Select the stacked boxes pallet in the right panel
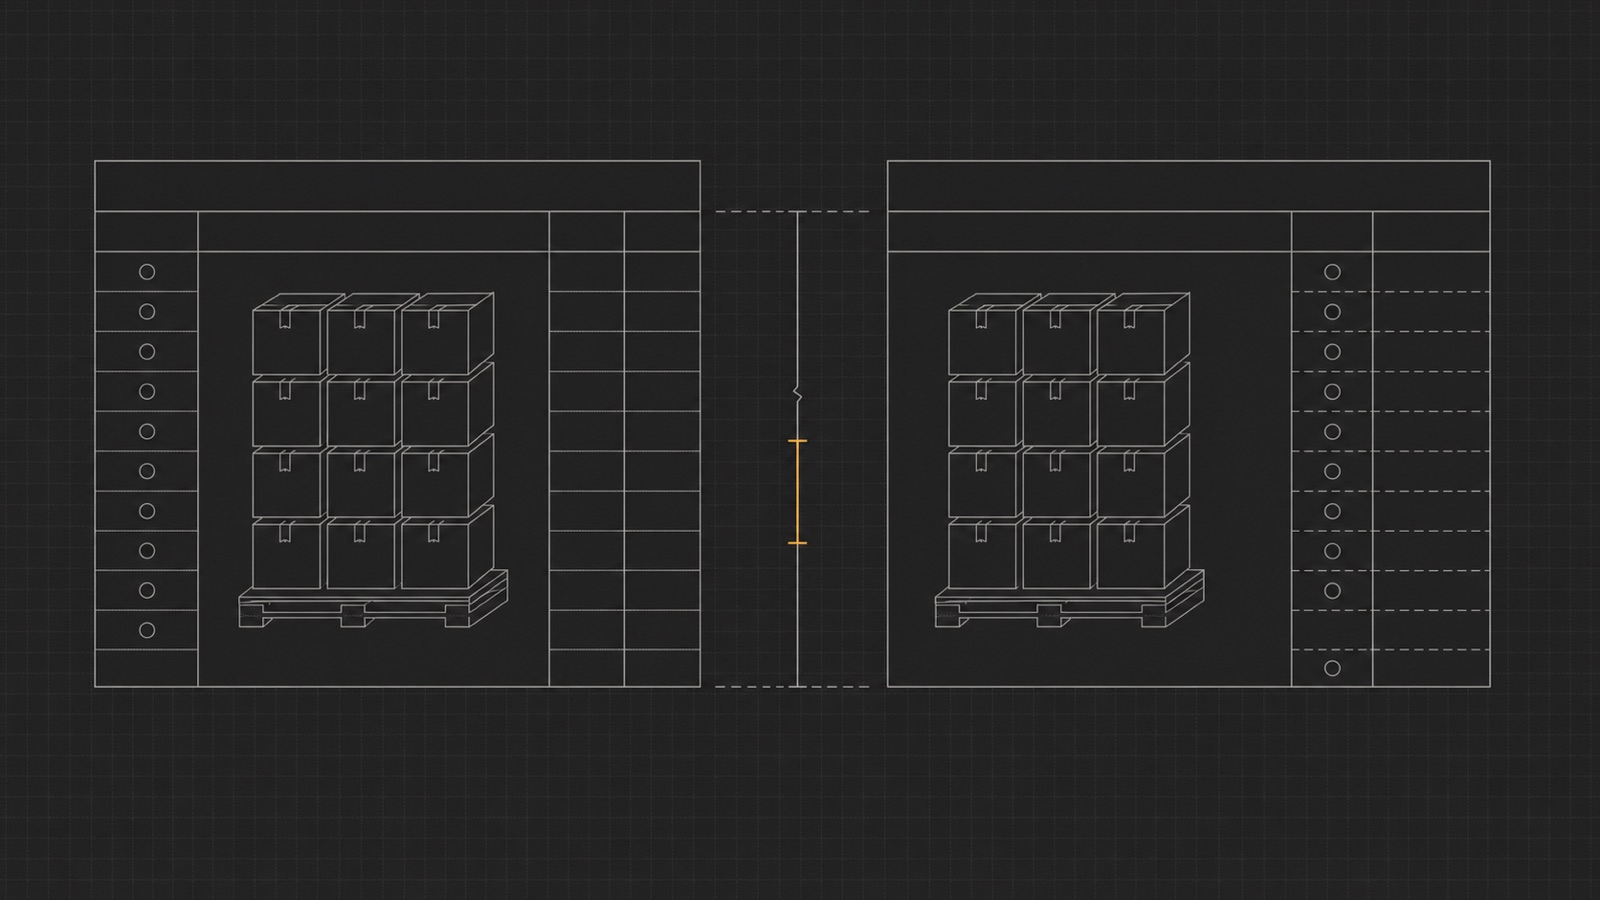1600x900 pixels. (x=1069, y=460)
